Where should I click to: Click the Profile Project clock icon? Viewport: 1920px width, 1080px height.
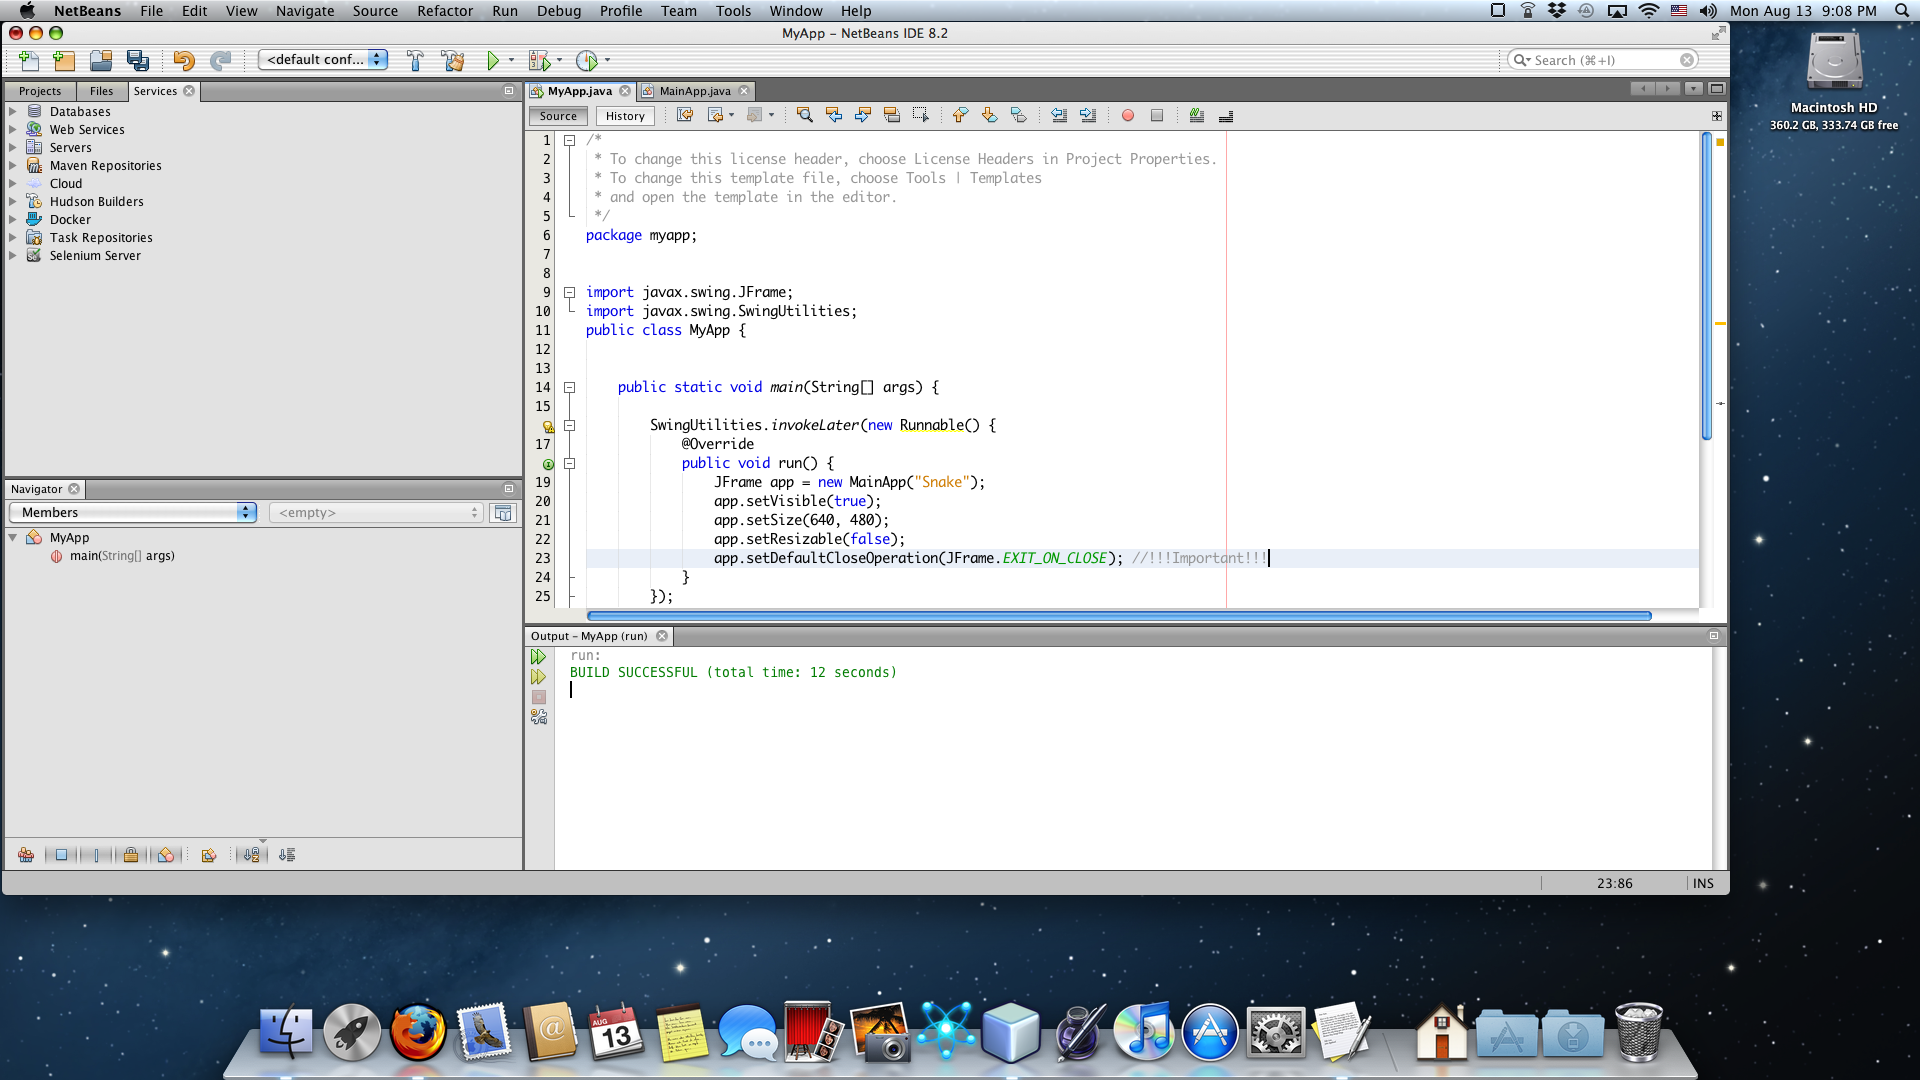[x=587, y=60]
